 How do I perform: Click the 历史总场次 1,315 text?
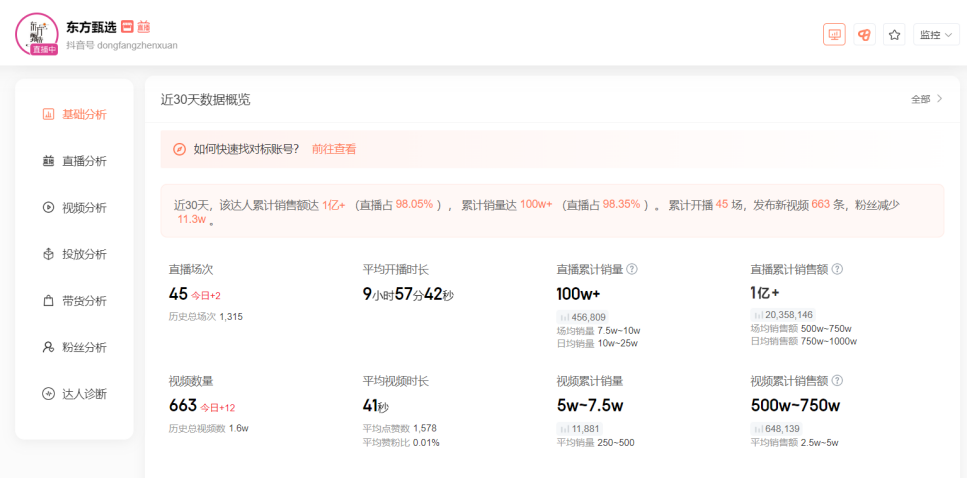206,317
